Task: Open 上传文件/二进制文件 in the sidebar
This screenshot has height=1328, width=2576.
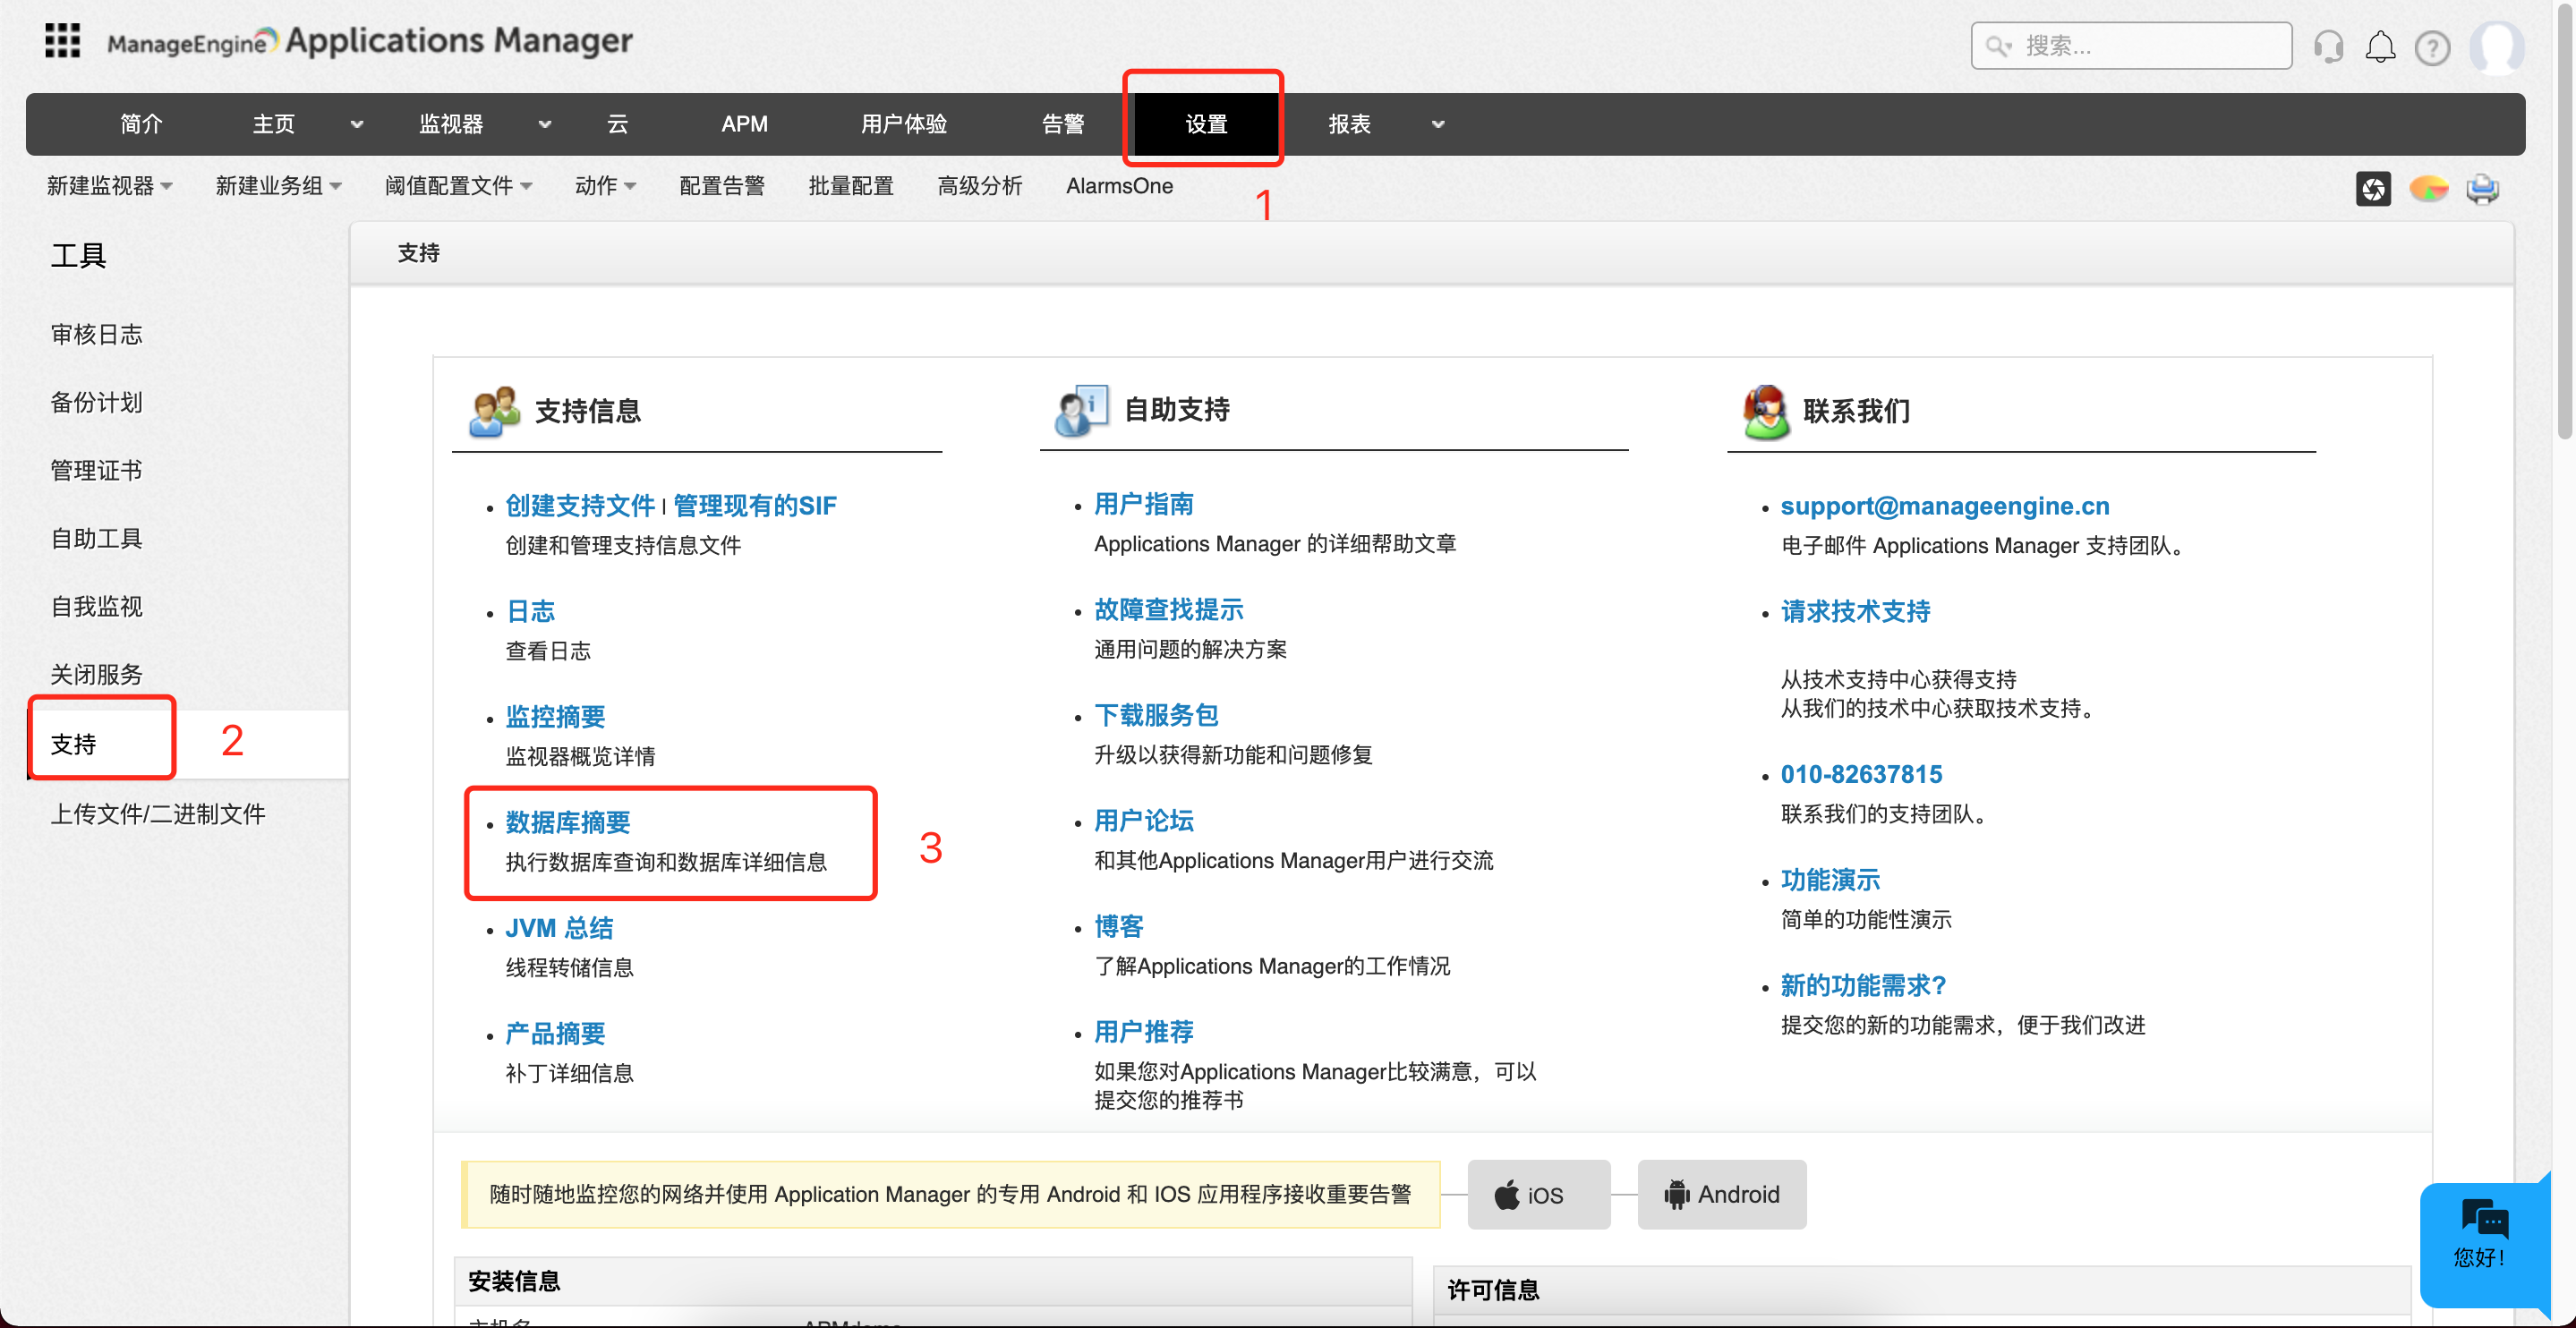Action: (x=158, y=813)
